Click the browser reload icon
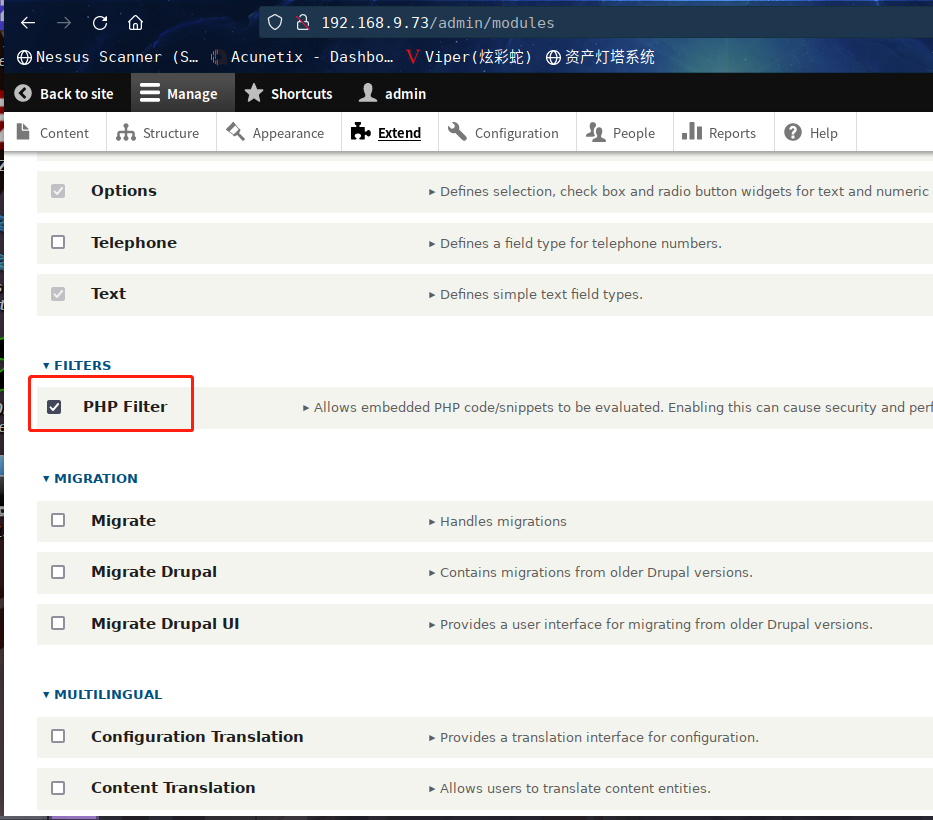This screenshot has width=933, height=820. 100,22
